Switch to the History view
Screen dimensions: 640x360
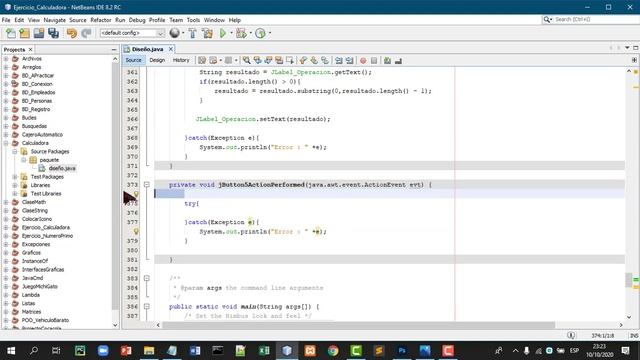181,60
